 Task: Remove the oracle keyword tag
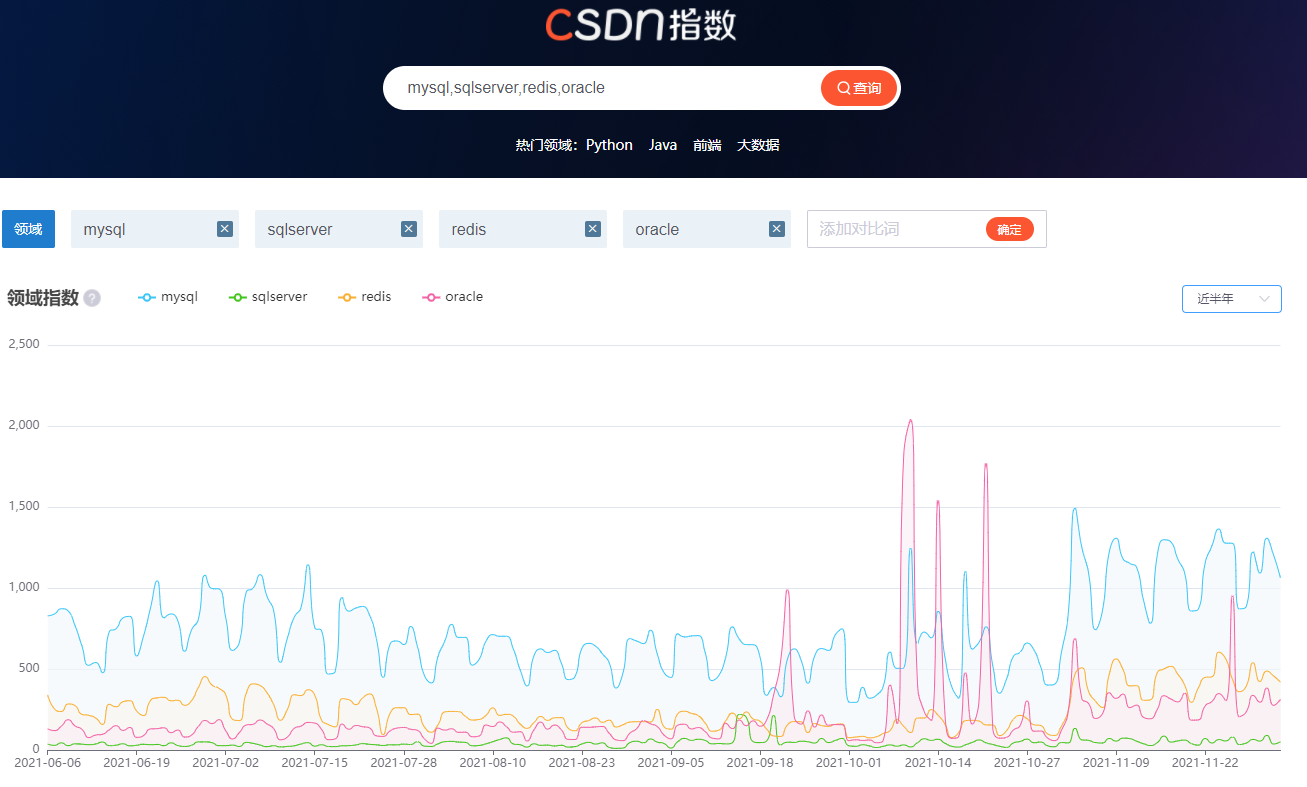(x=777, y=229)
